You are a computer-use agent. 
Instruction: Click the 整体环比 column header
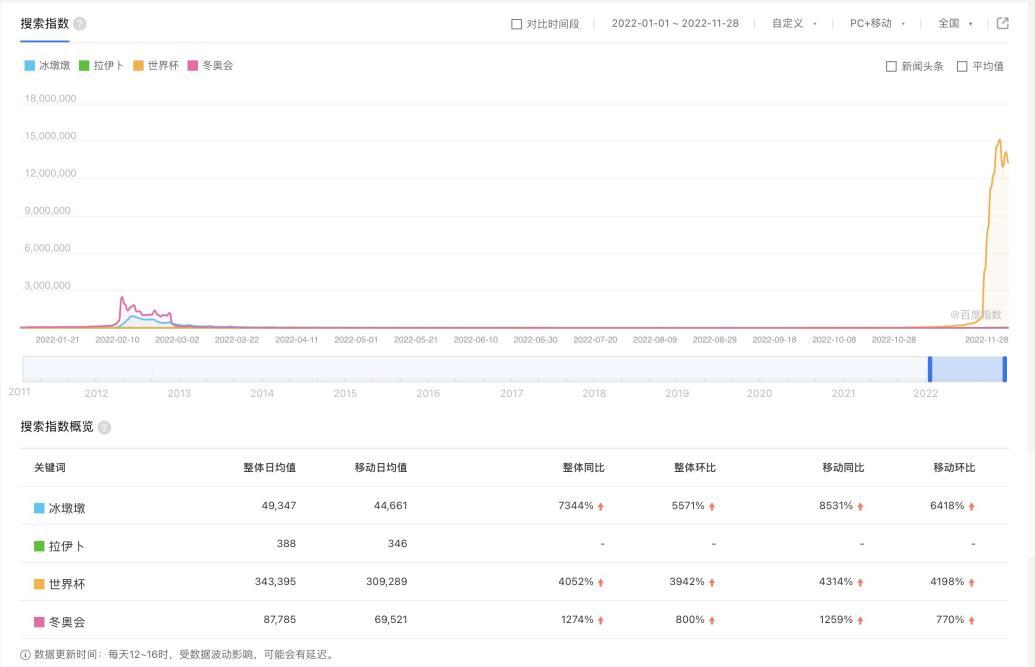(x=694, y=468)
